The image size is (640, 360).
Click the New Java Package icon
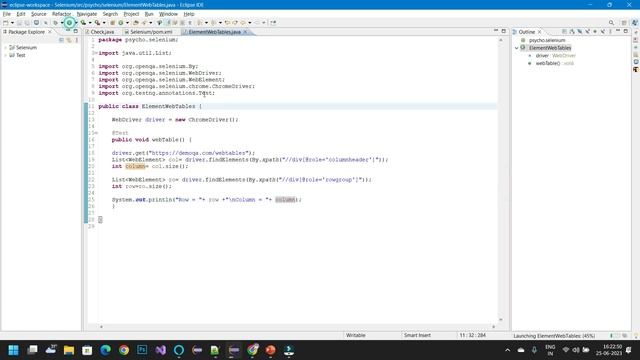click(112, 22)
